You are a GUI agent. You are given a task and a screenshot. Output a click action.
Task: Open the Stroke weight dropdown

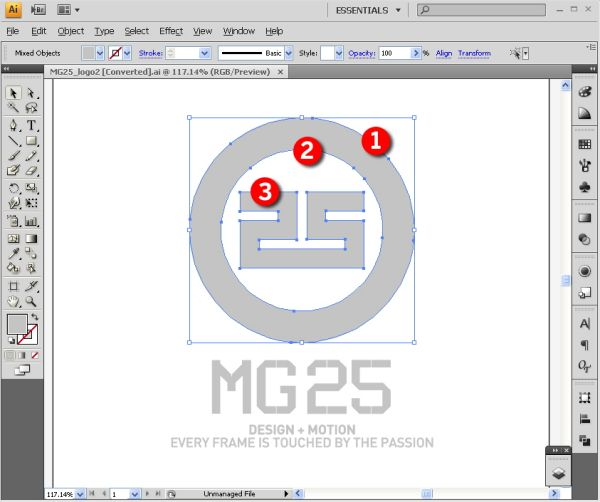[205, 53]
